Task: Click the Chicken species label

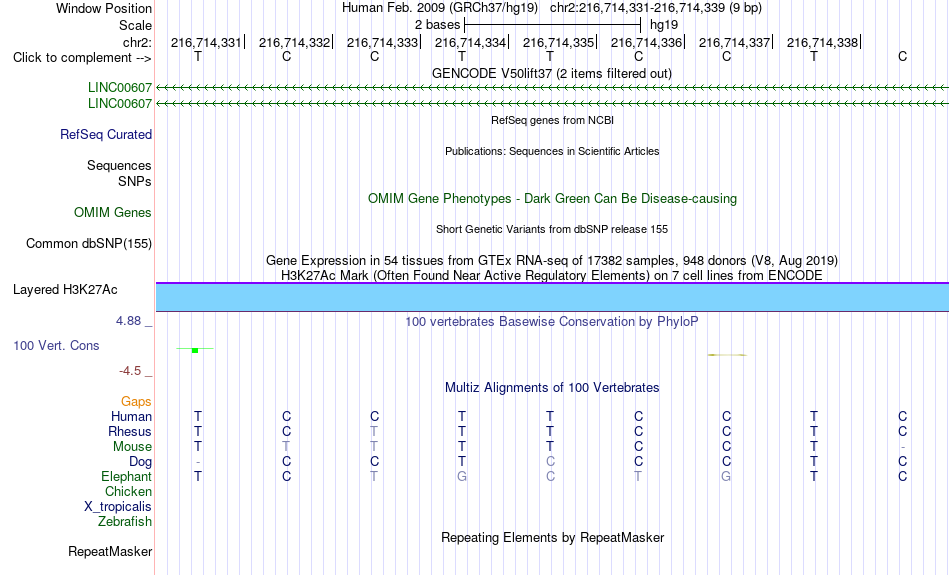Action: click(x=128, y=491)
